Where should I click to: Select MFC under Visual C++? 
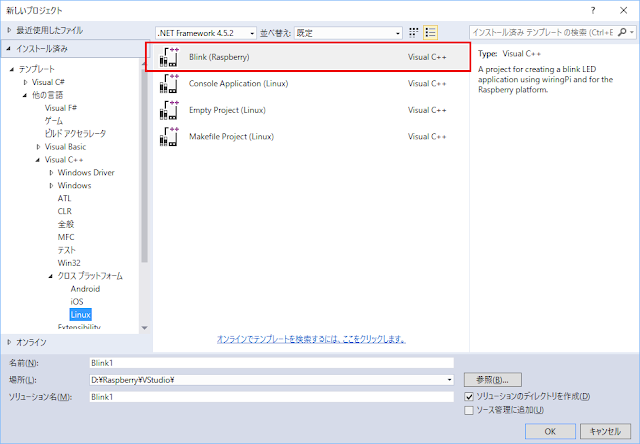point(66,237)
